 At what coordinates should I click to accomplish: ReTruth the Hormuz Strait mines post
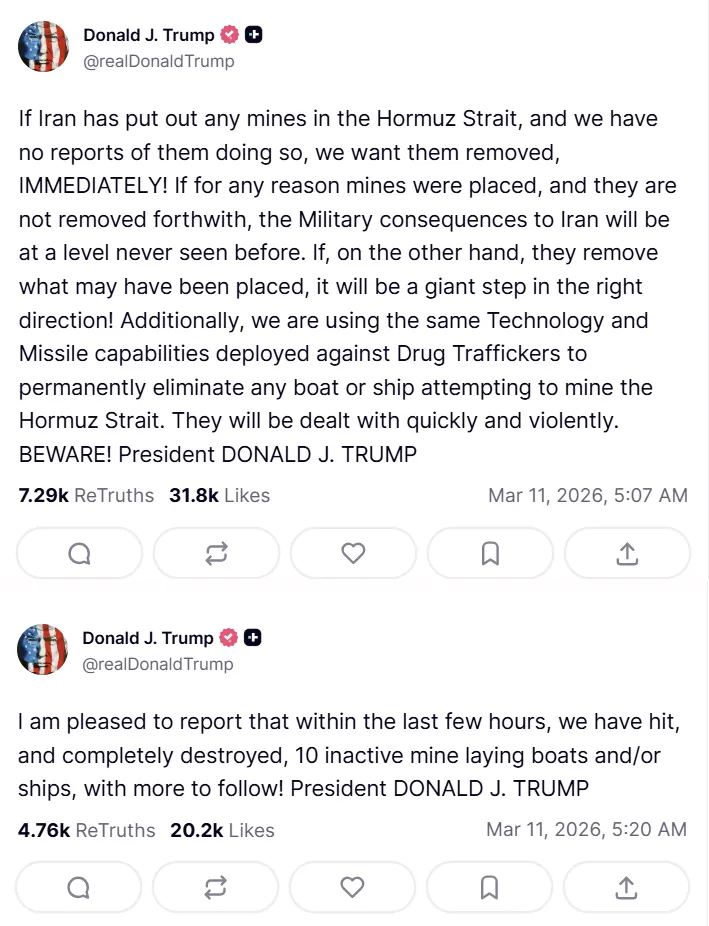coord(216,553)
